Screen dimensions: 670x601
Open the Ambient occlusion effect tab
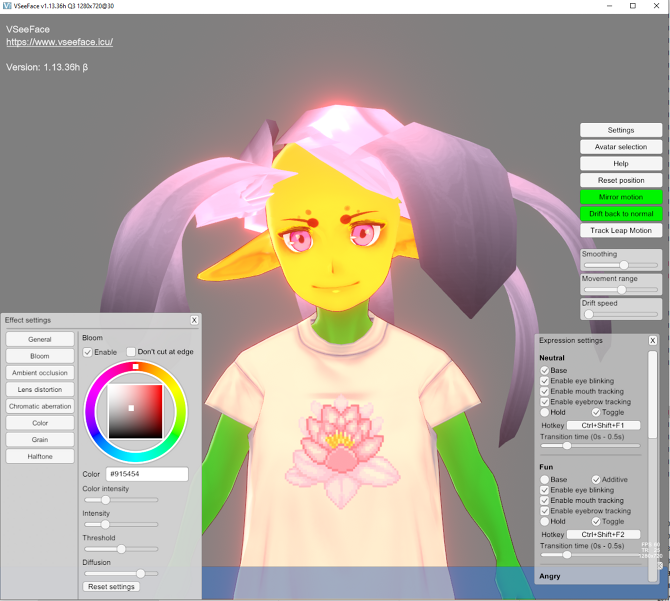(x=40, y=373)
